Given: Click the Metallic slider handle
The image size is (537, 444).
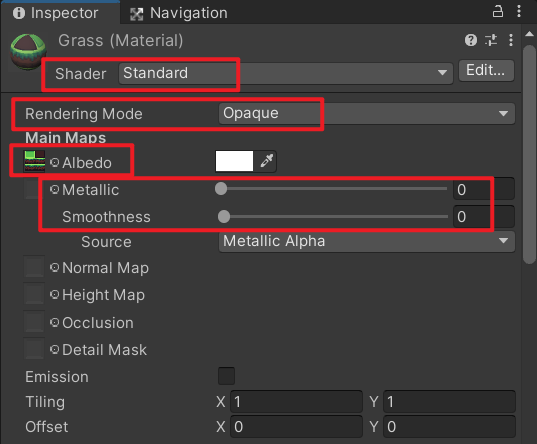Looking at the screenshot, I should [x=221, y=189].
